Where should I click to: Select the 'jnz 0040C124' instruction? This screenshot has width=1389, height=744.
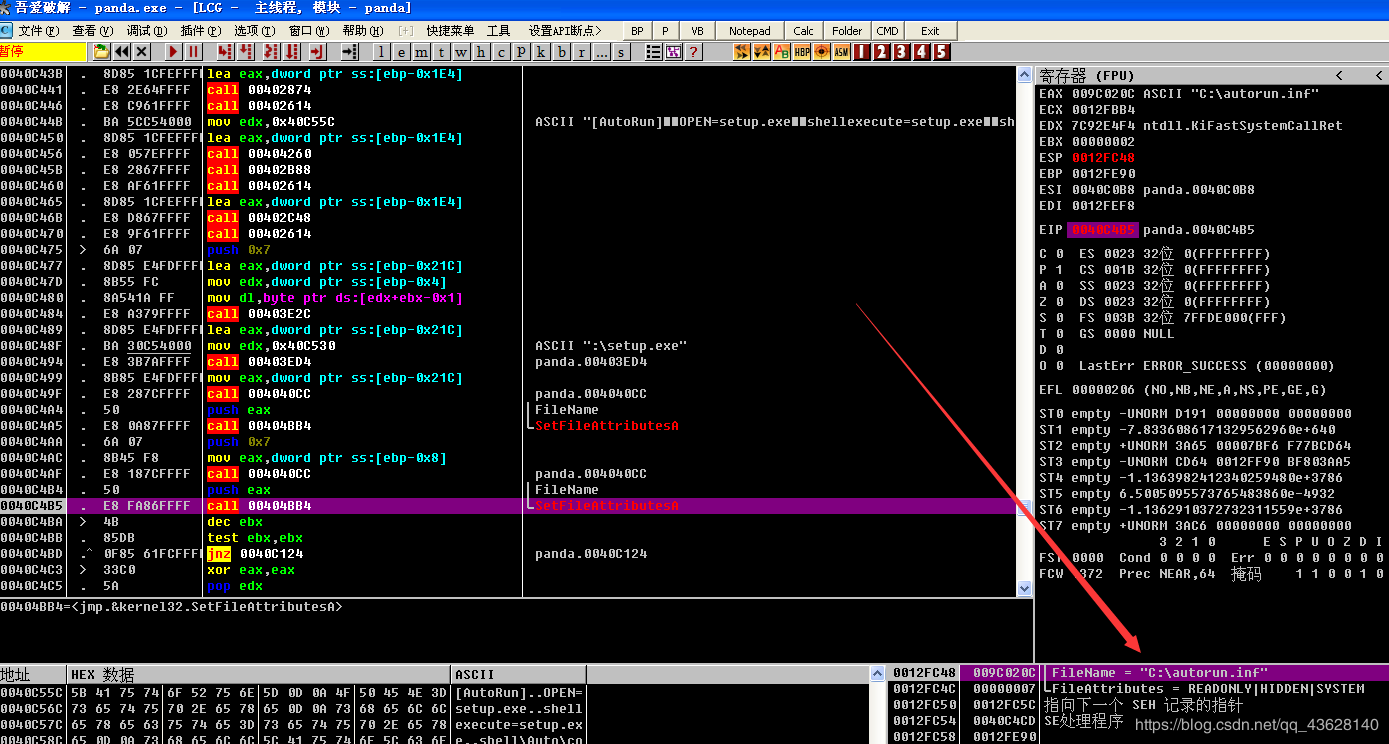tap(255, 554)
